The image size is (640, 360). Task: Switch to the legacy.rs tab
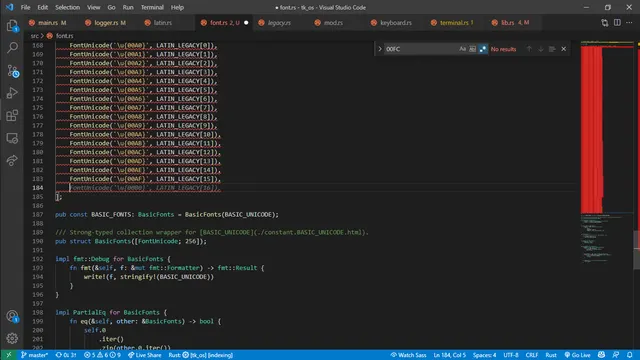pyautogui.click(x=279, y=23)
